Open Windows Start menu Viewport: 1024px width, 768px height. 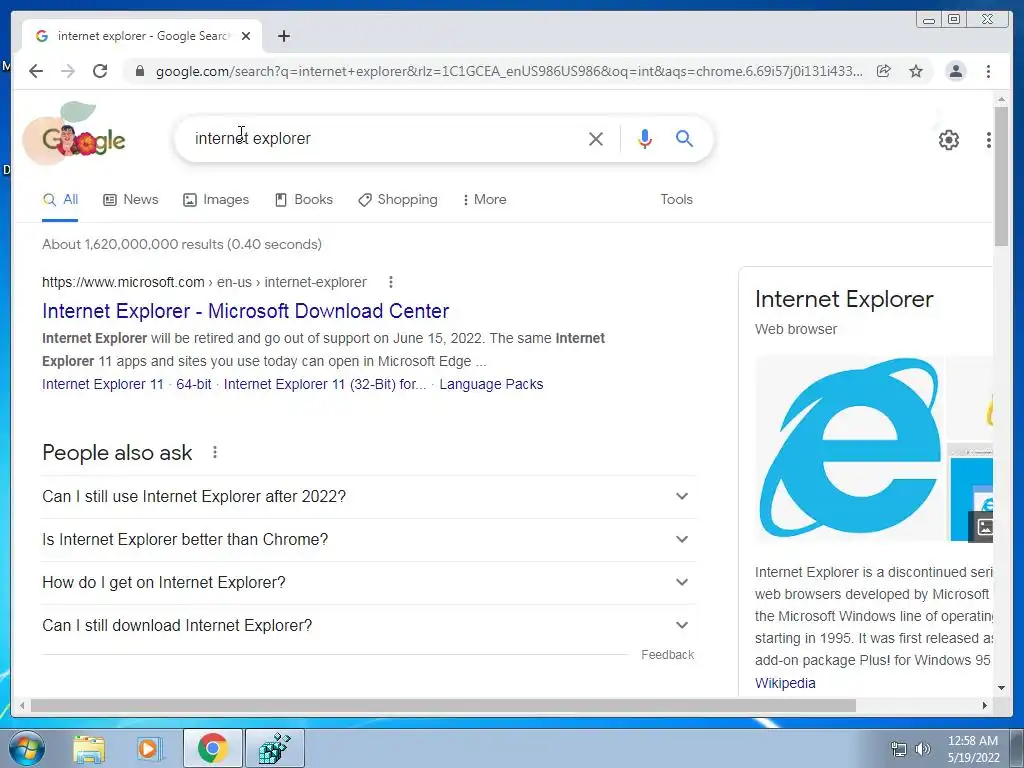click(x=26, y=748)
